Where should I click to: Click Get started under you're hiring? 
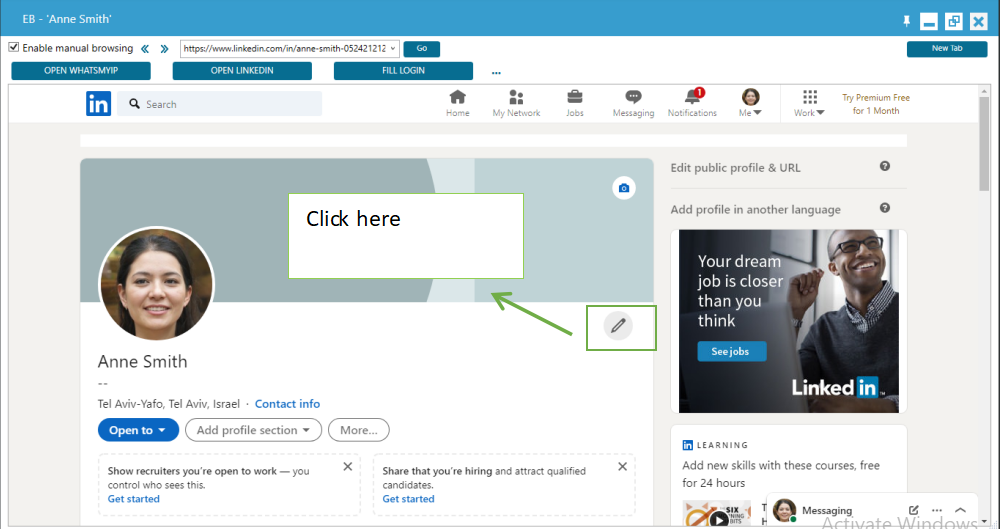point(408,499)
